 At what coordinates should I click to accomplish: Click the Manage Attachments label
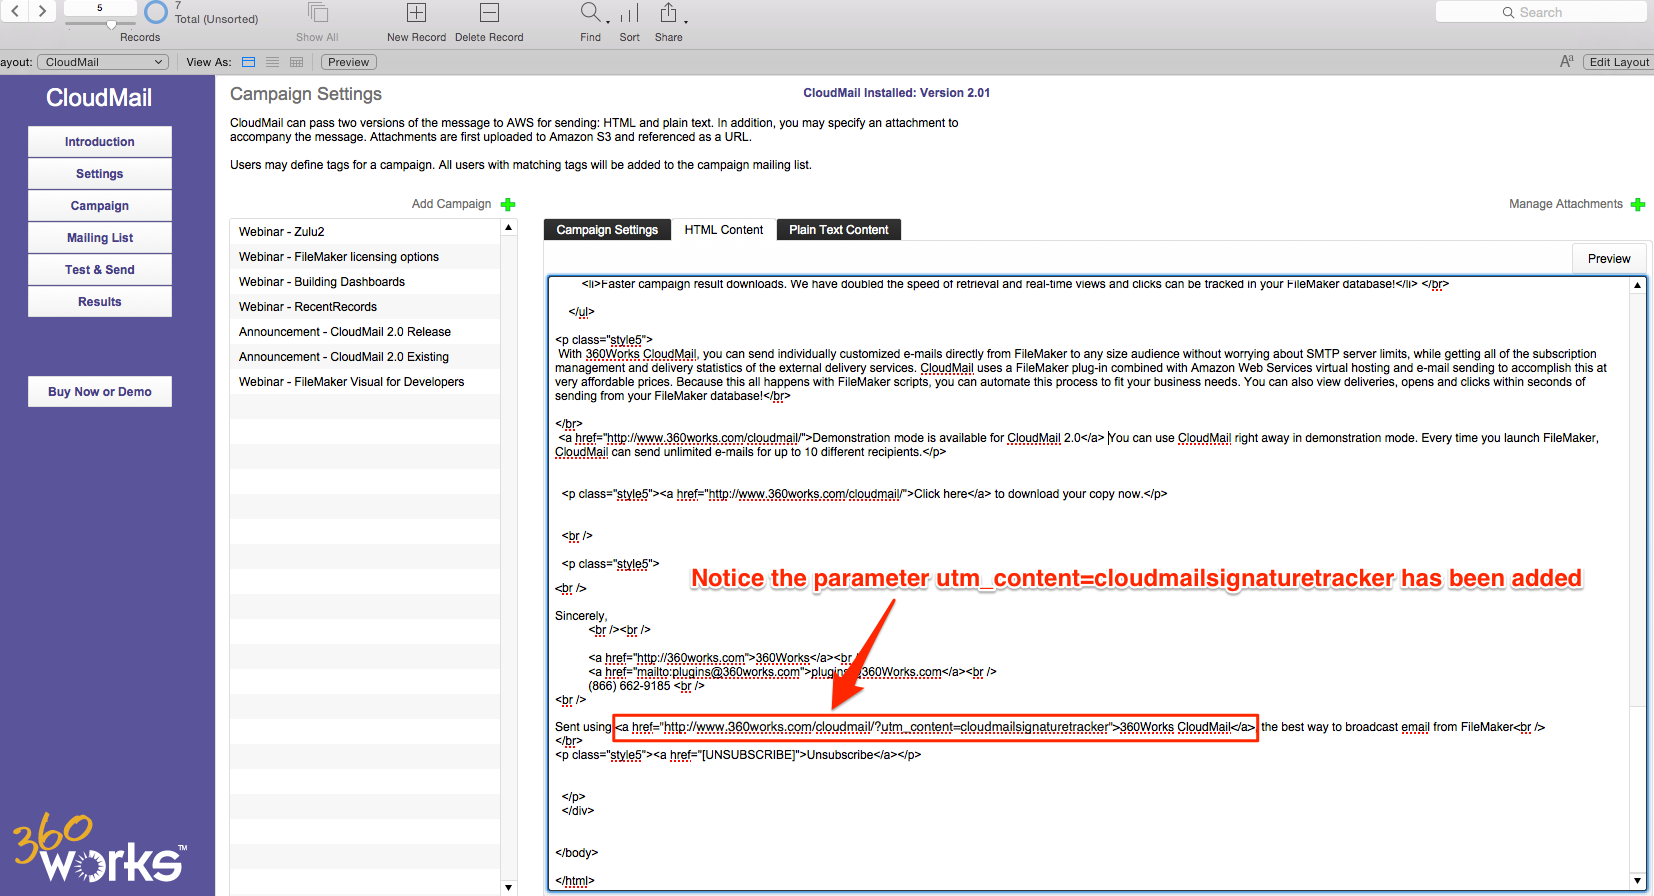[1566, 204]
